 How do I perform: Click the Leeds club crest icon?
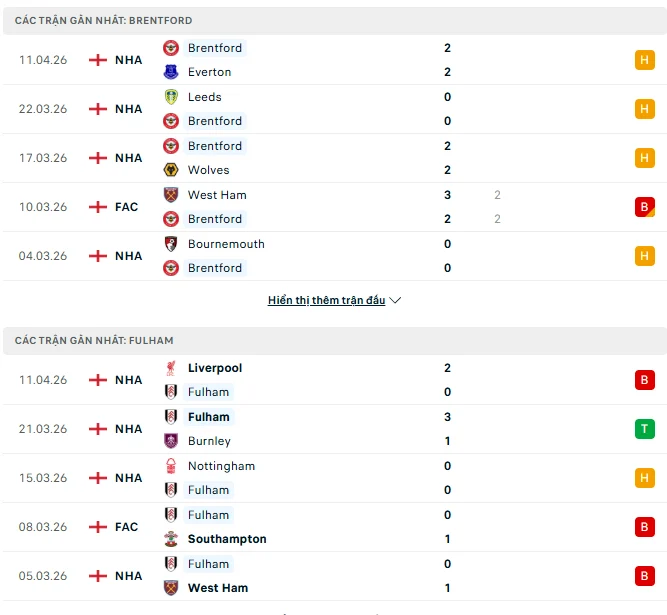(171, 97)
